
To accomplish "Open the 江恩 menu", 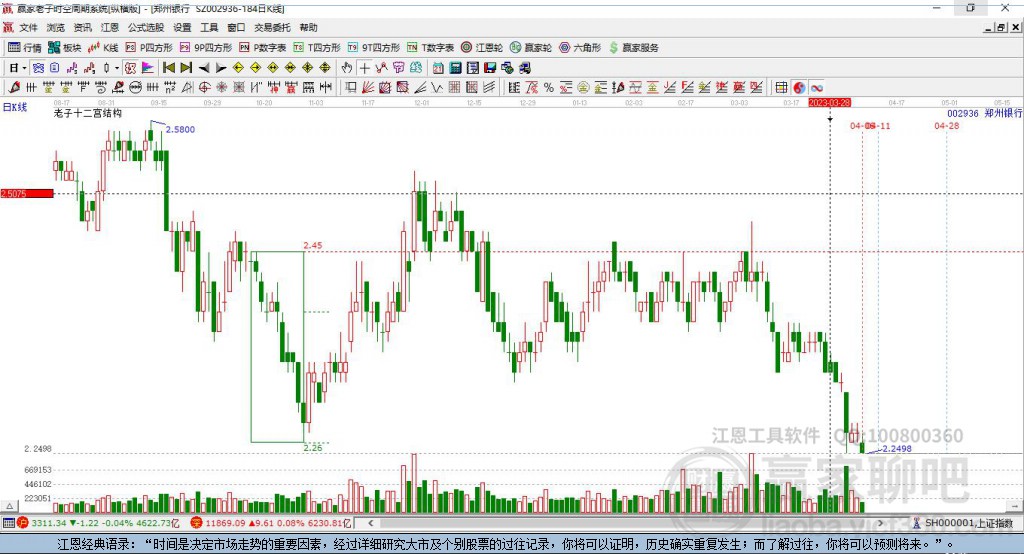I will 110,27.
